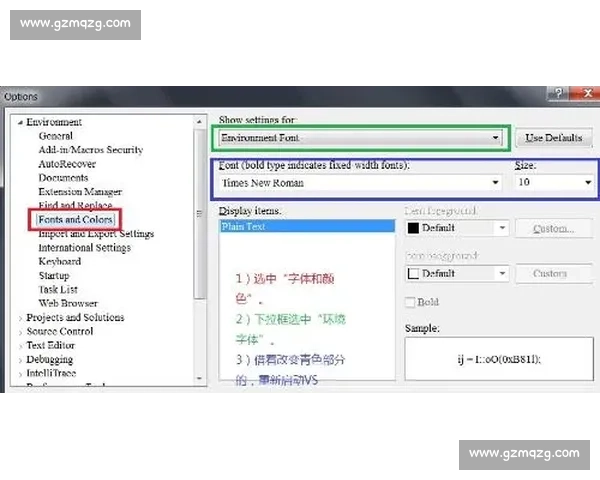Select Fonts and Colors page

75,219
